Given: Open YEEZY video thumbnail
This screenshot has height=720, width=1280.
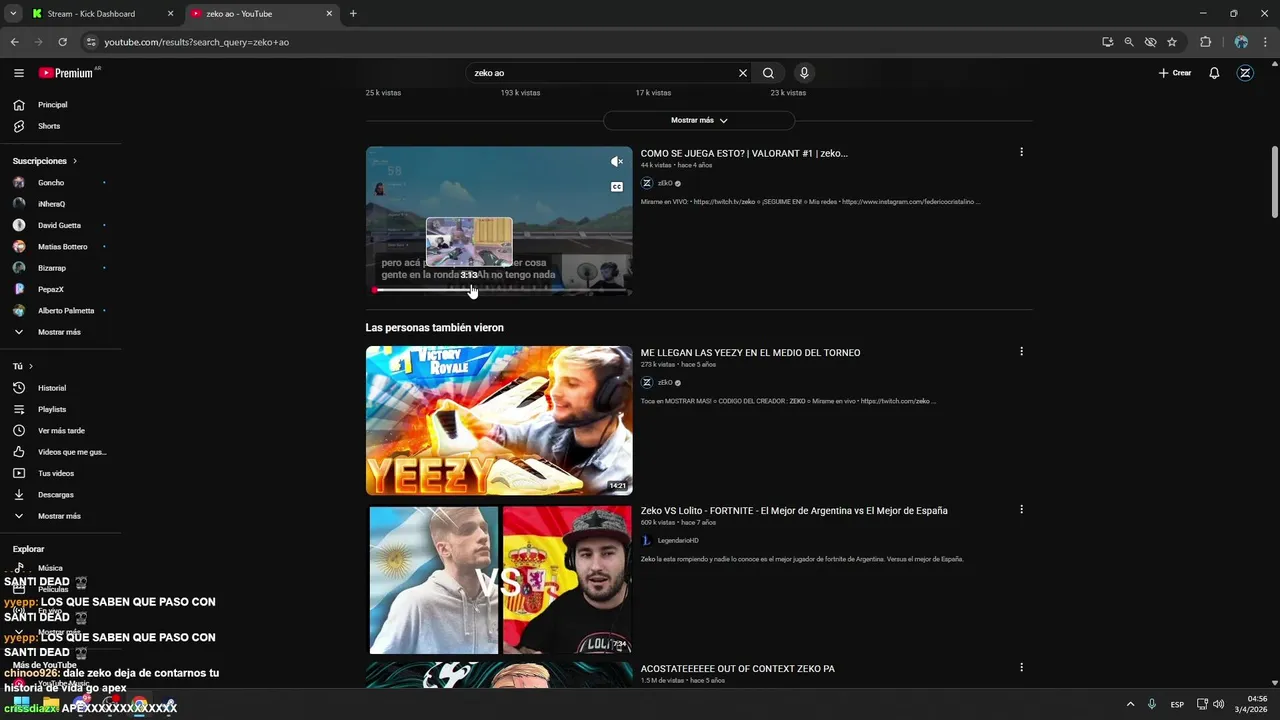Looking at the screenshot, I should 499,420.
